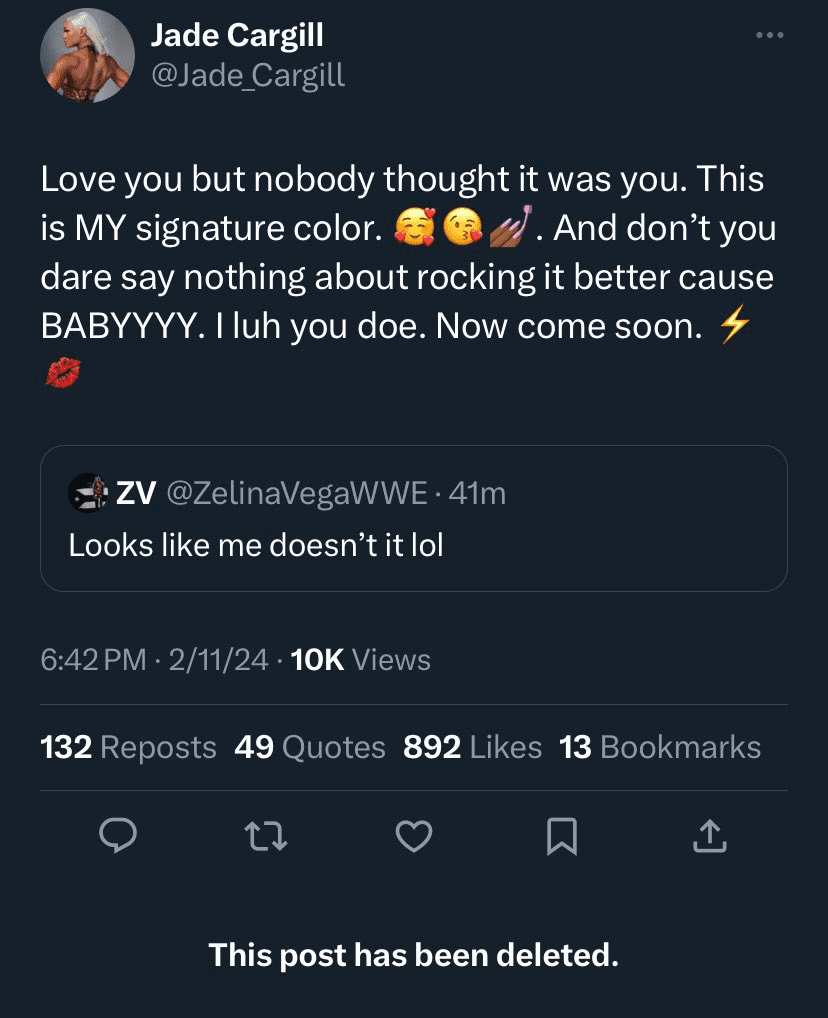Image resolution: width=828 pixels, height=1018 pixels.
Task: Click the 6:42 PM timestamp
Action: [93, 660]
